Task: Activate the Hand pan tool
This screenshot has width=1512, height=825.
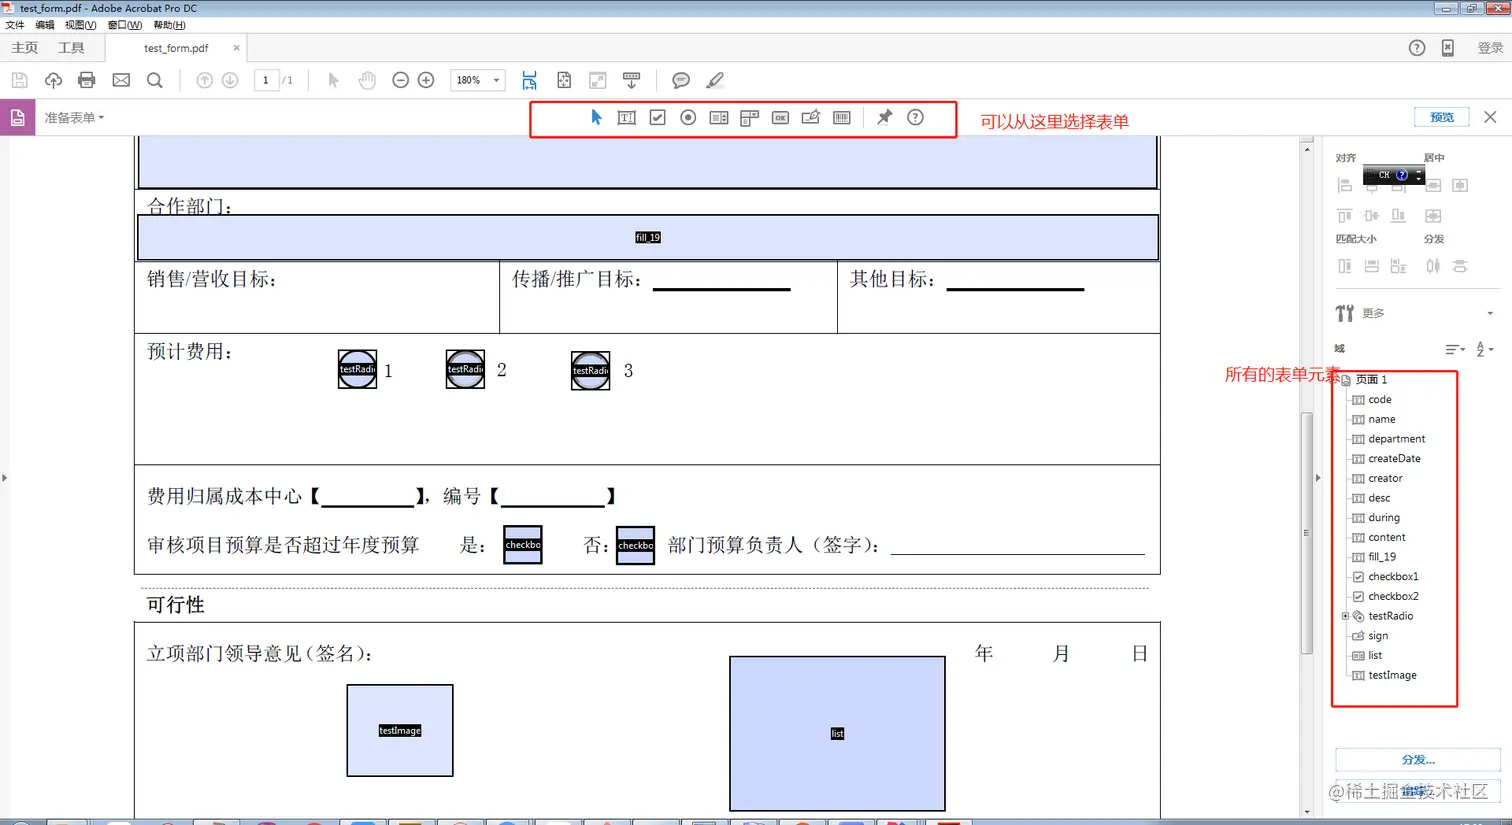Action: (x=367, y=80)
